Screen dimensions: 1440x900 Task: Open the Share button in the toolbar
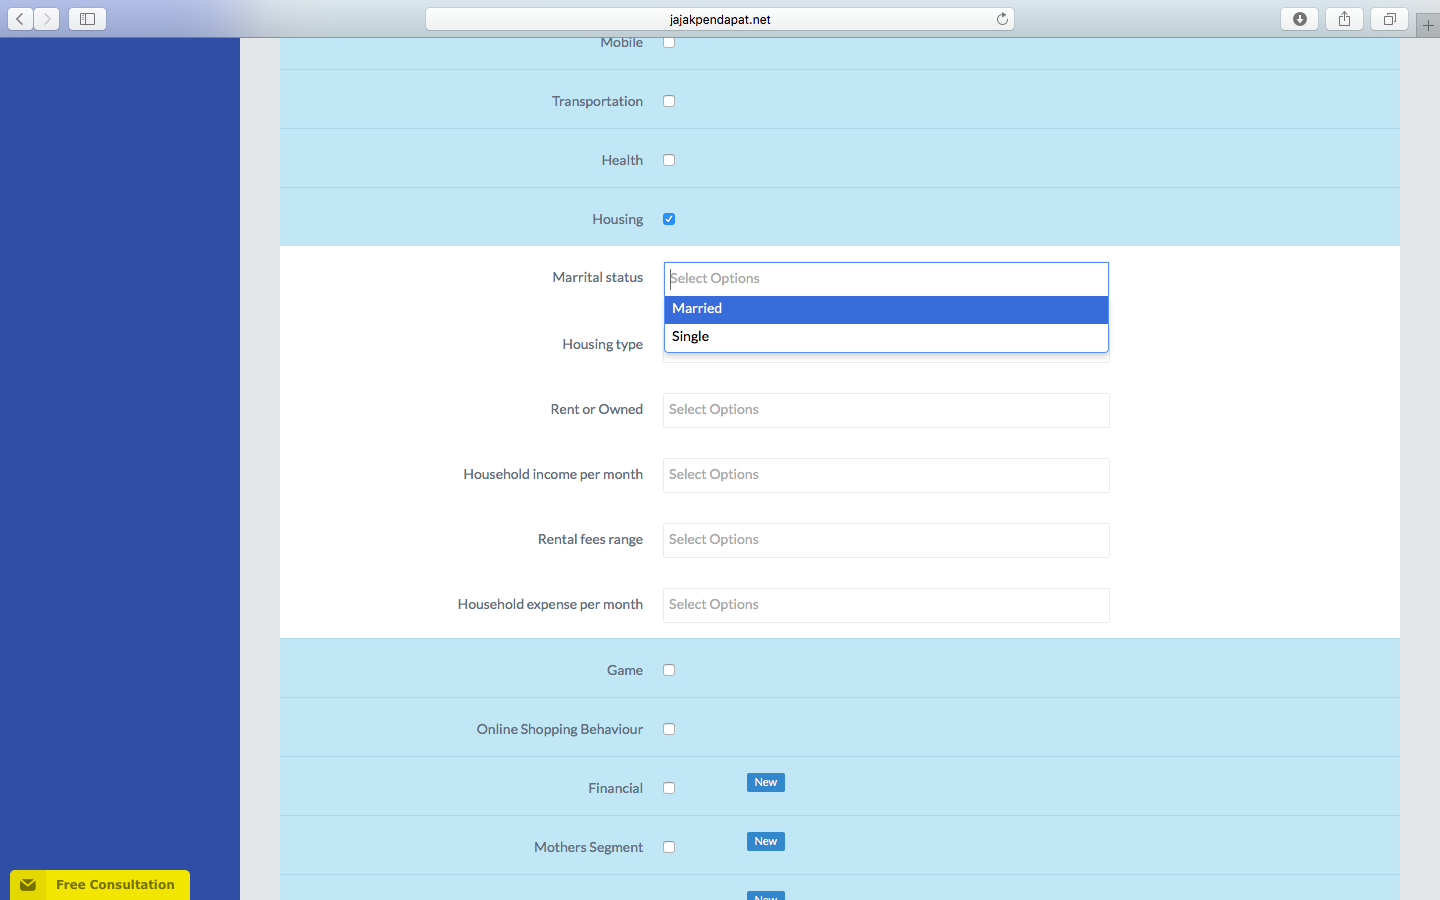tap(1345, 19)
